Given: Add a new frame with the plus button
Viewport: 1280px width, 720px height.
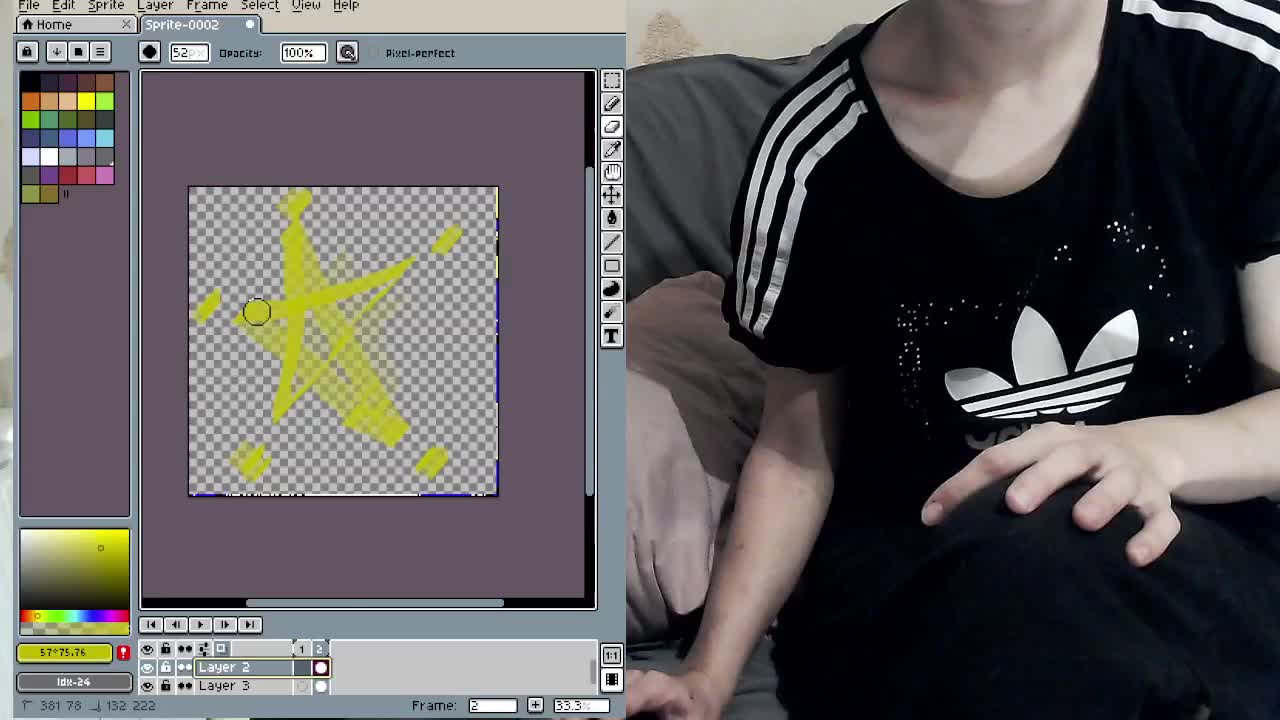Looking at the screenshot, I should point(535,705).
